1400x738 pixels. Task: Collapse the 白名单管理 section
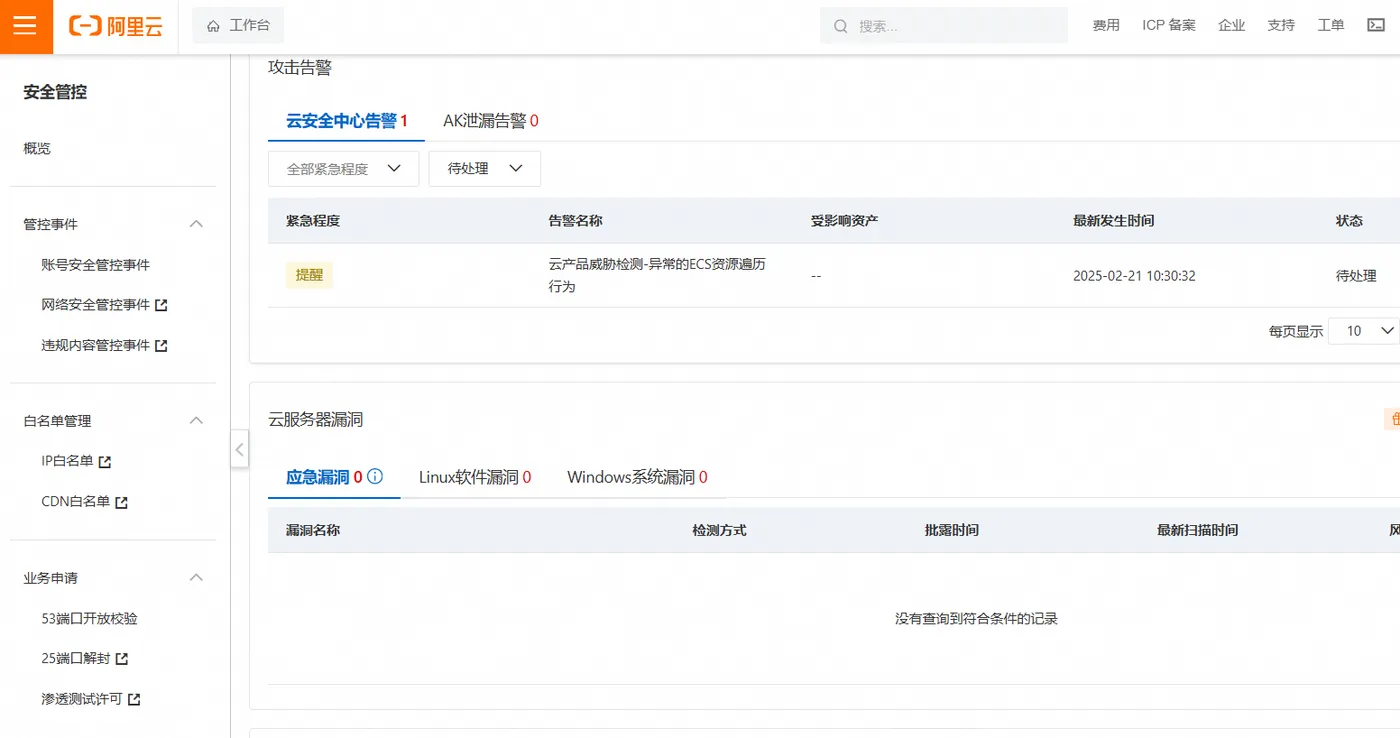(197, 421)
